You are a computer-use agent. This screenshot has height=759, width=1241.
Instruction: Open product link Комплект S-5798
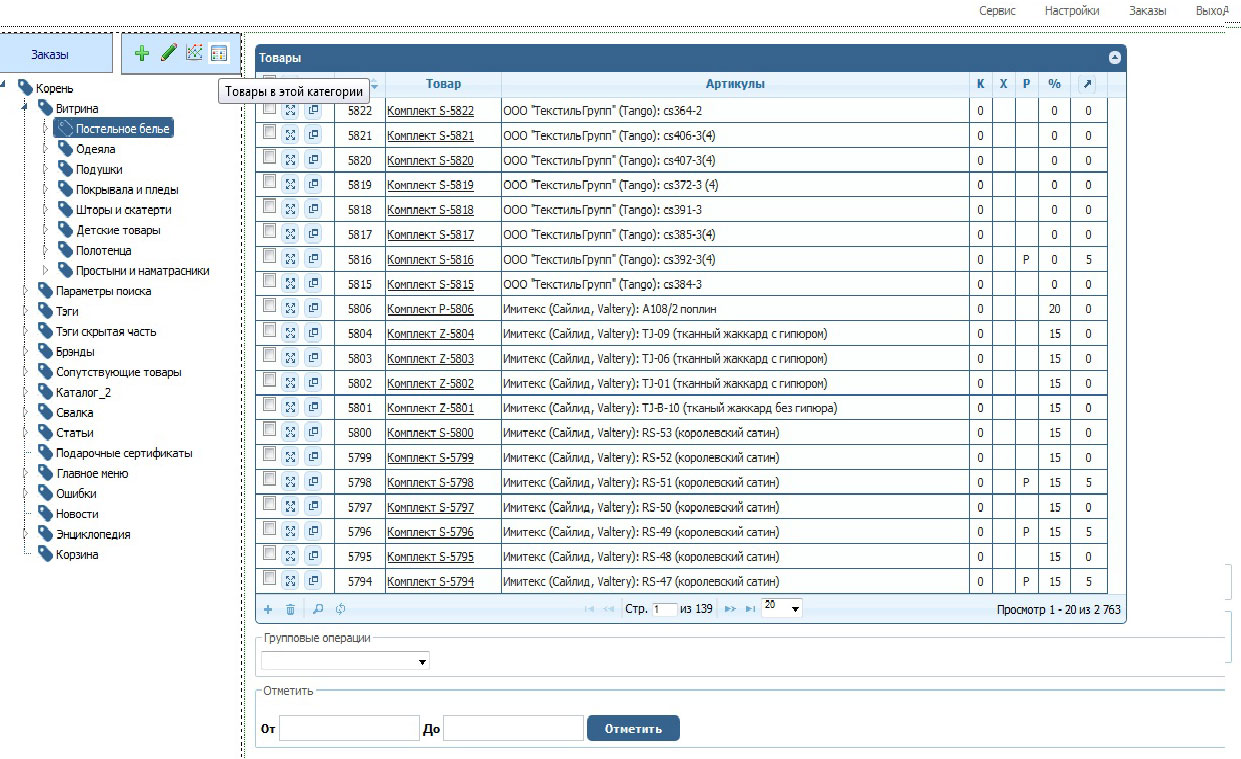(431, 482)
